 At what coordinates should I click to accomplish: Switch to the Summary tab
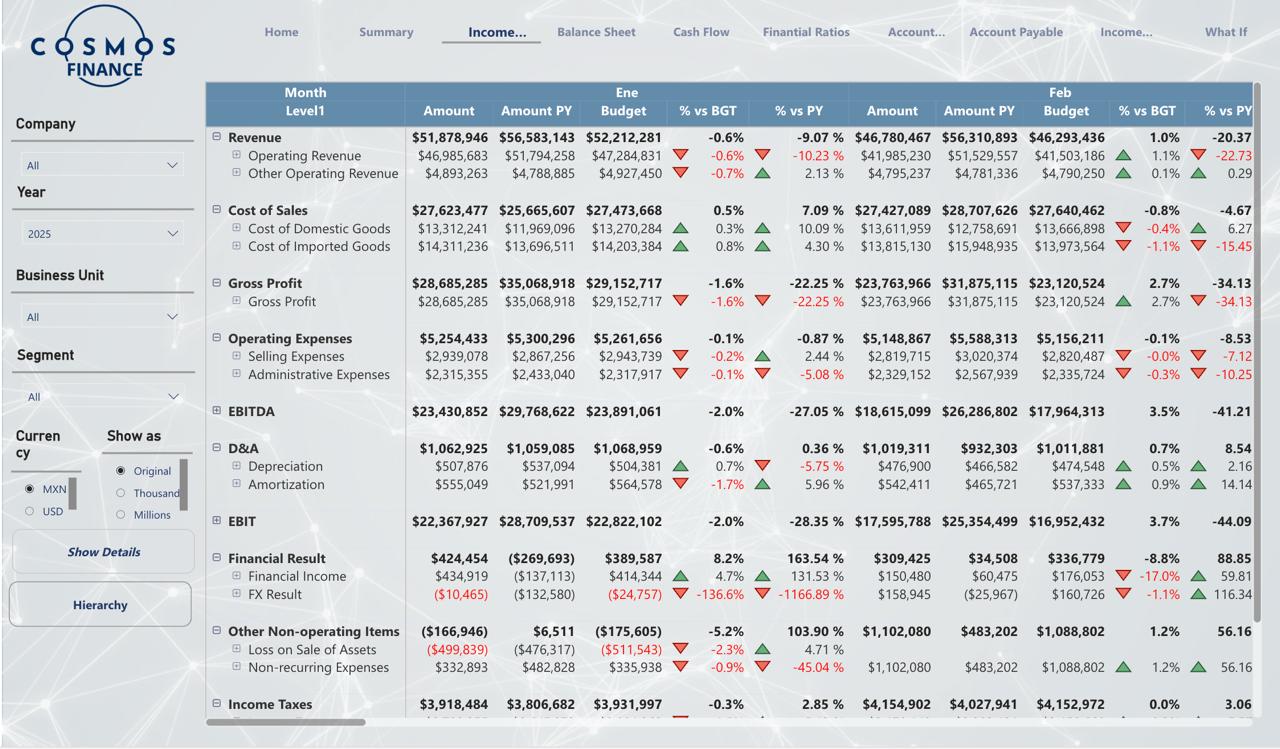tap(386, 32)
